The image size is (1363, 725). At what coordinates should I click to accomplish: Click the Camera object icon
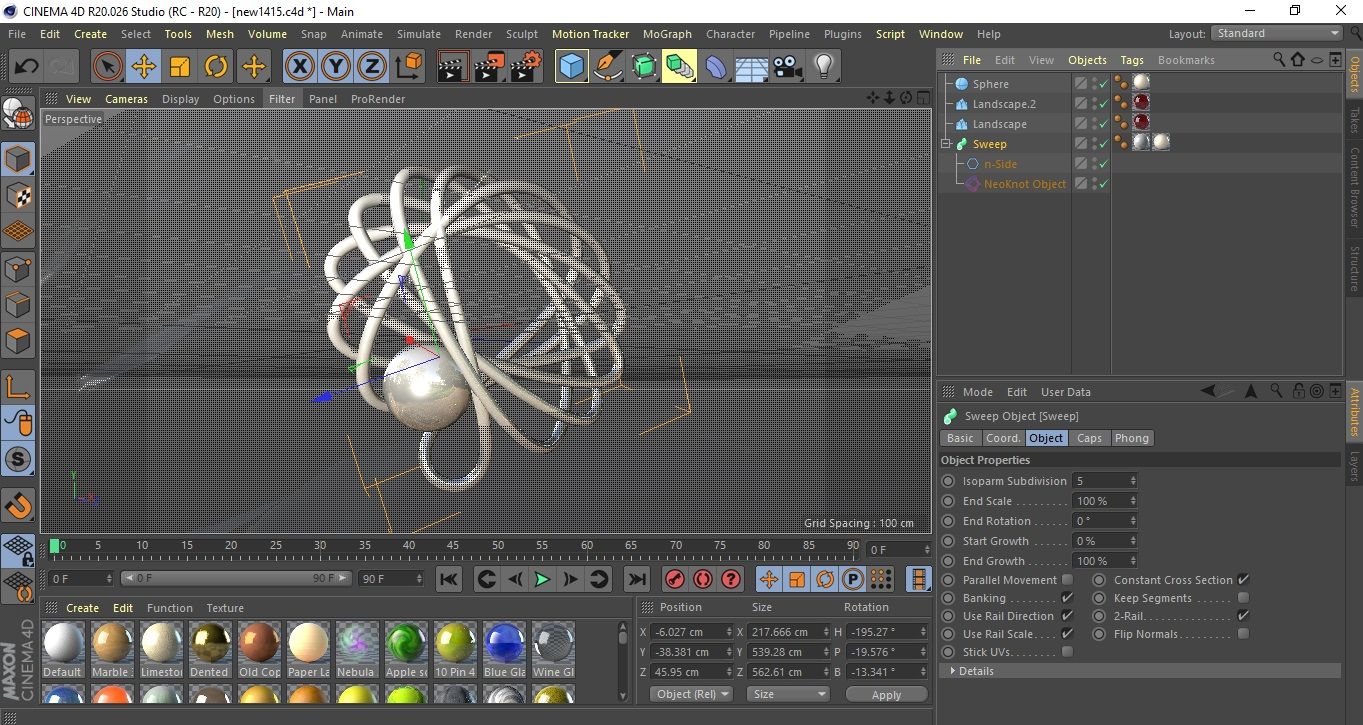pyautogui.click(x=787, y=67)
